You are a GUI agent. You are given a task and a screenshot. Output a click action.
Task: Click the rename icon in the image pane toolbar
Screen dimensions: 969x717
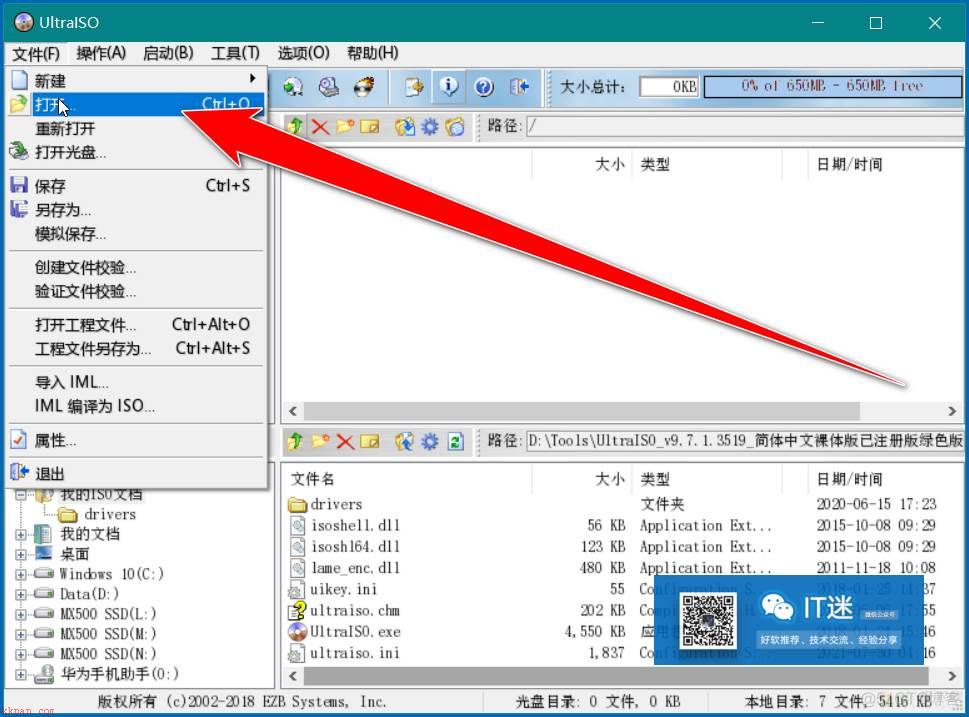(370, 127)
